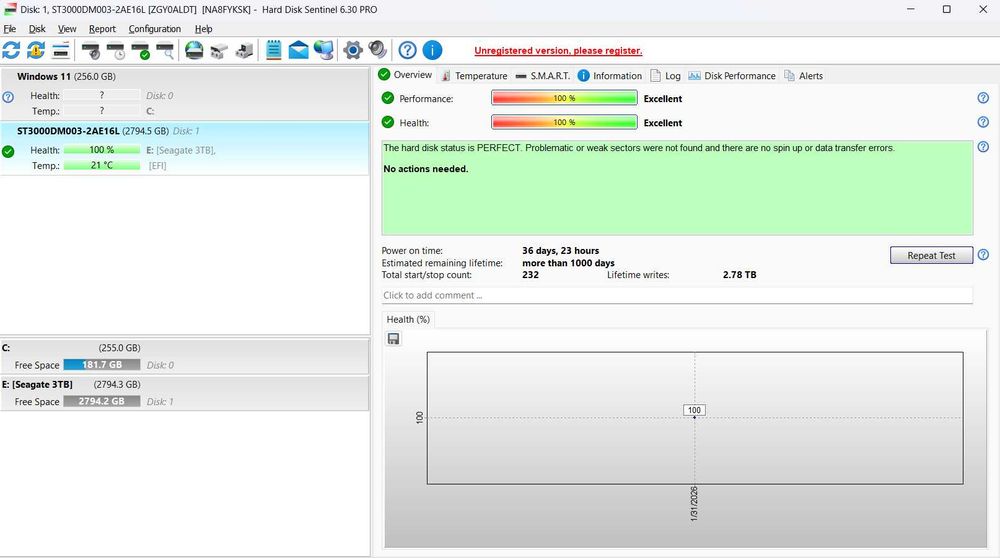Open the Help menu

pyautogui.click(x=203, y=29)
